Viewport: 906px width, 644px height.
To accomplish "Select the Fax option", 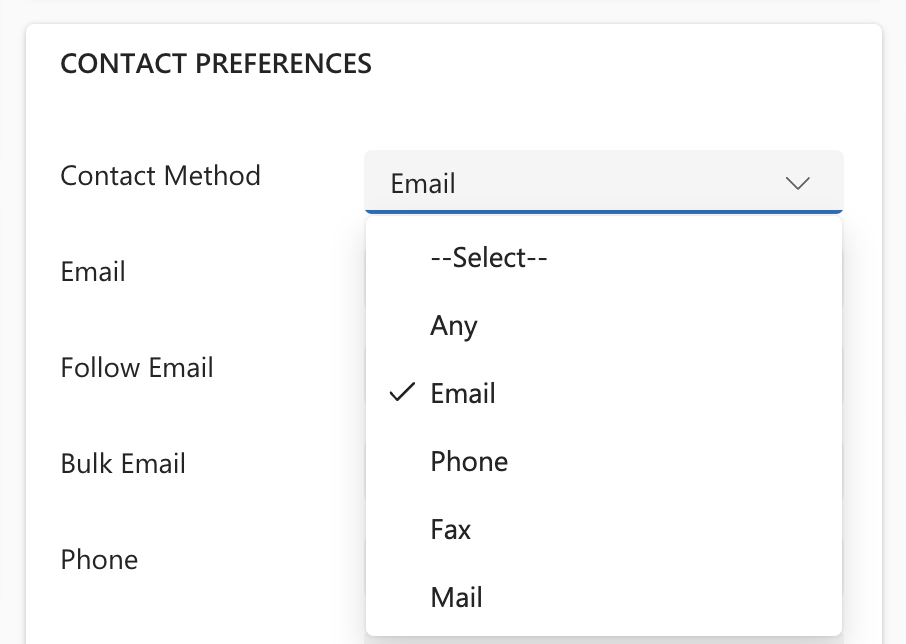I will pos(451,530).
